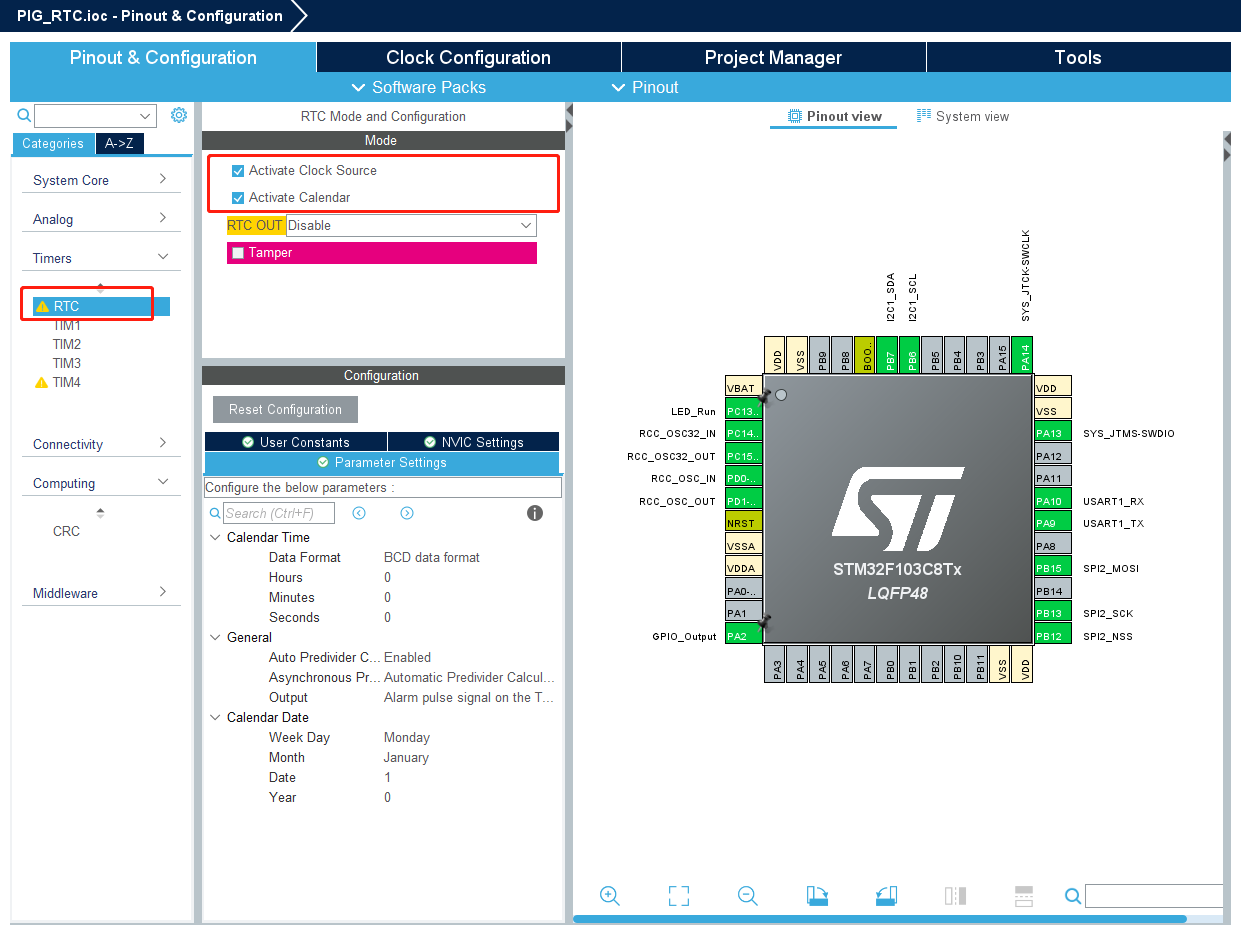The image size is (1241, 935).
Task: Click the pinout horizontal scrollbar
Action: (880, 919)
